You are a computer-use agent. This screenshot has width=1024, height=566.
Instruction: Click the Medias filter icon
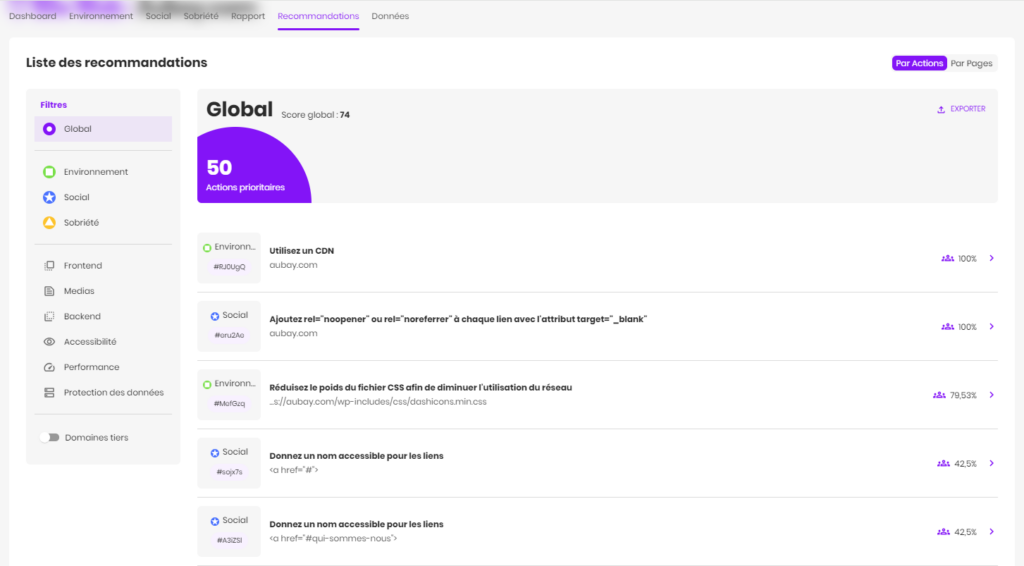point(49,291)
